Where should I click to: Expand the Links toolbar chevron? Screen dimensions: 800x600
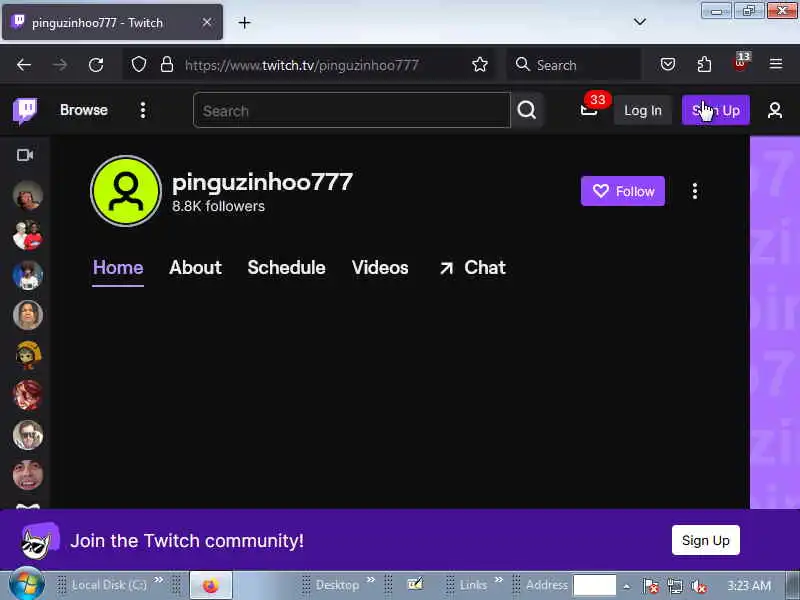point(499,580)
